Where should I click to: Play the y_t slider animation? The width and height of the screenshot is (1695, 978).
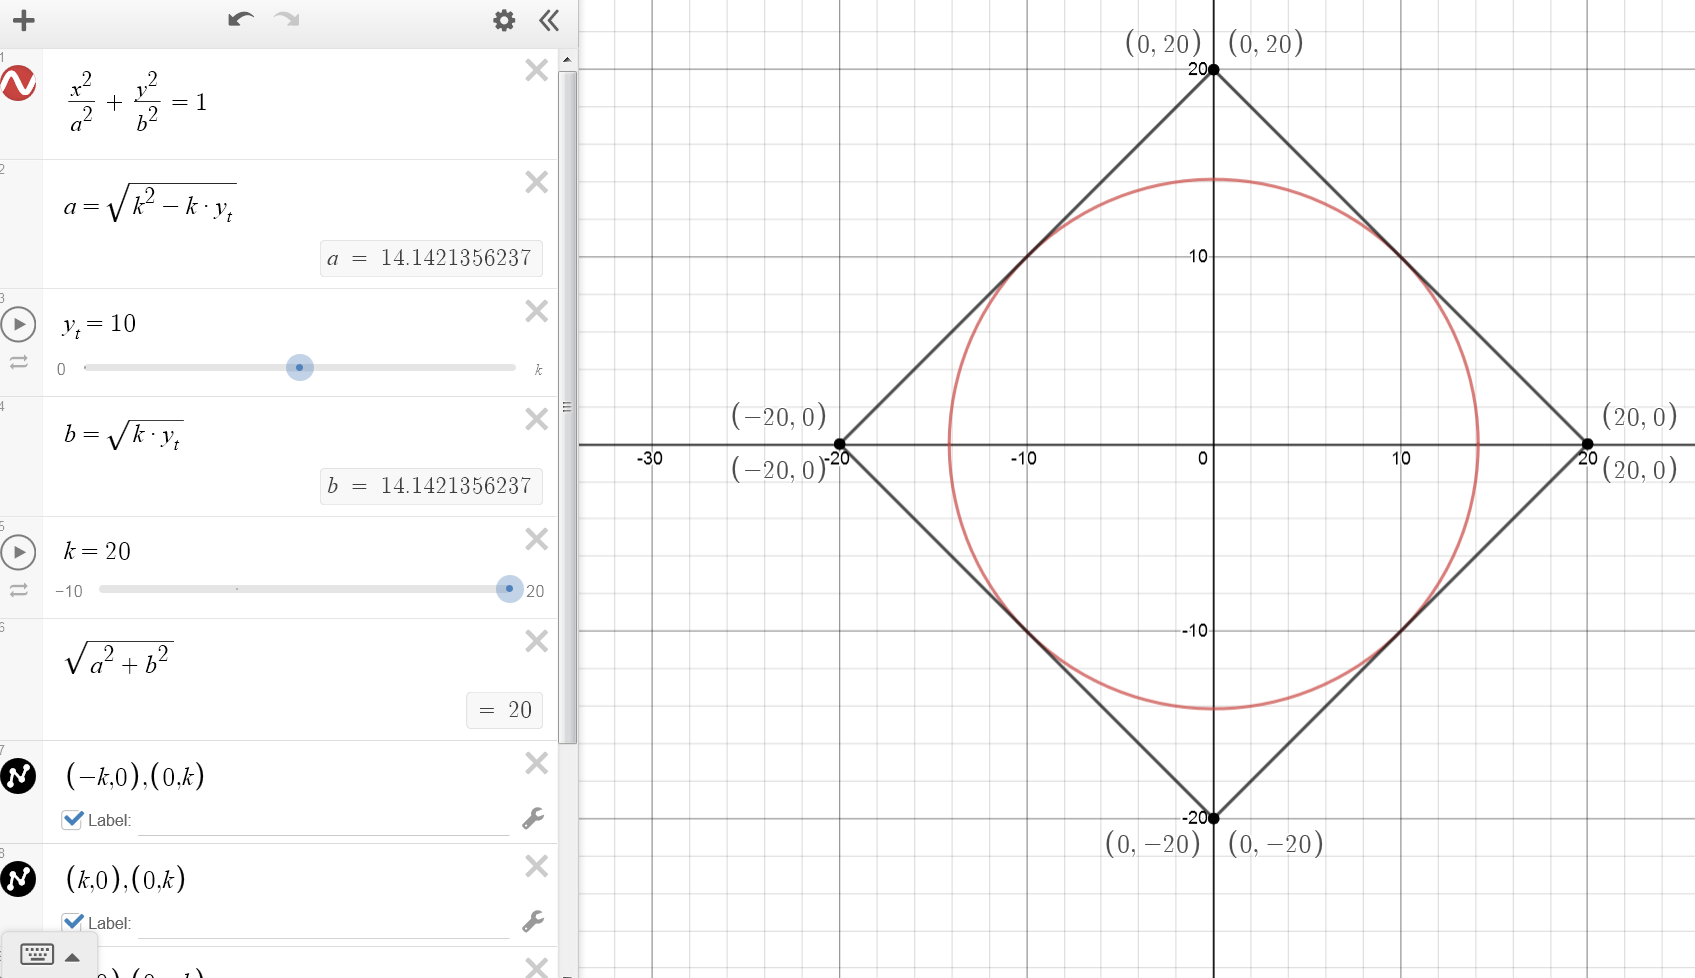pos(19,324)
